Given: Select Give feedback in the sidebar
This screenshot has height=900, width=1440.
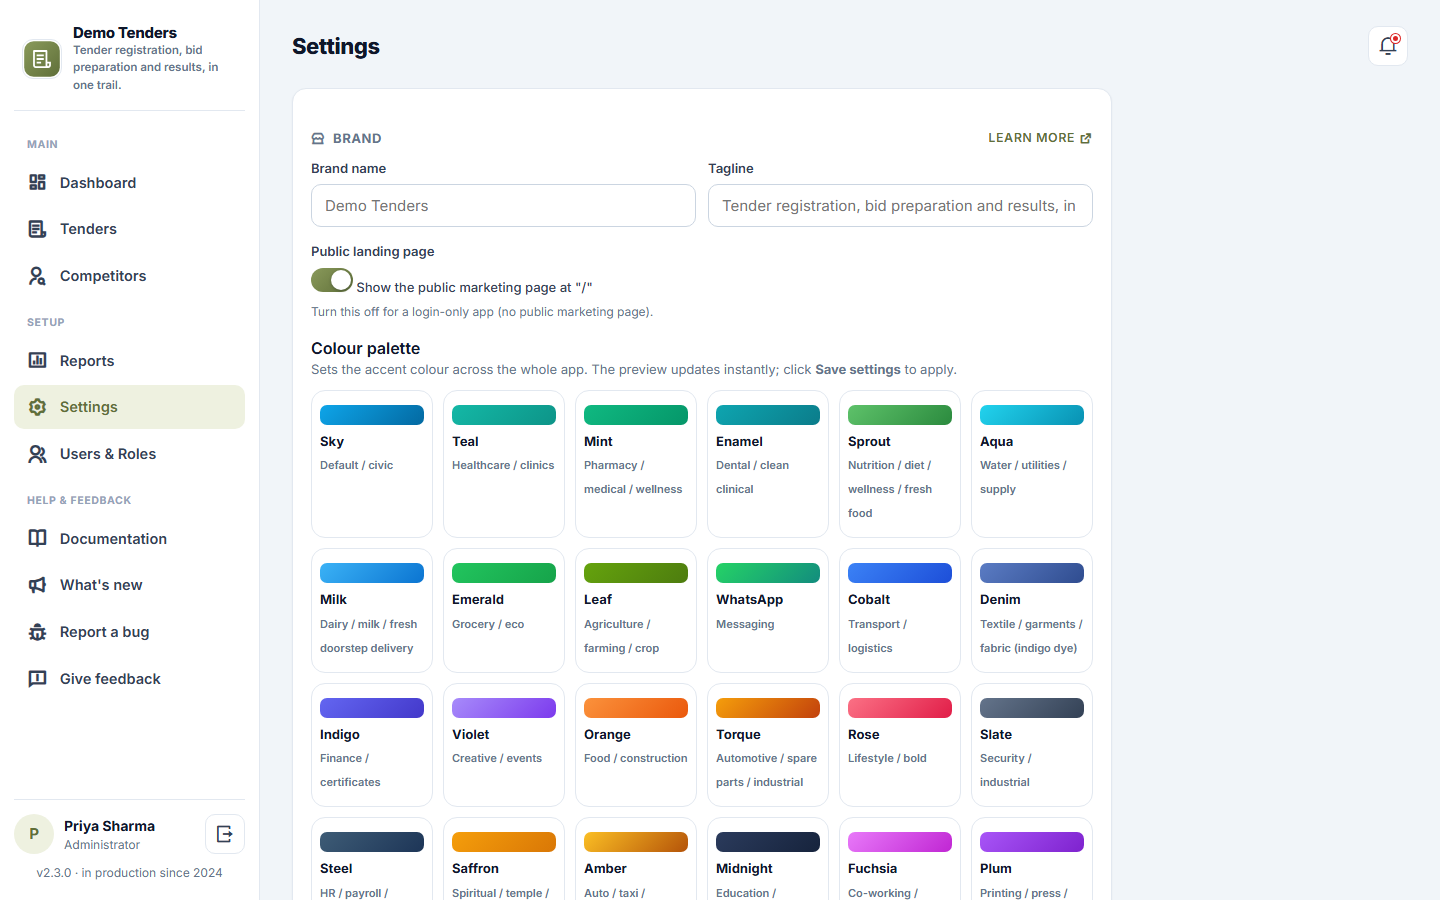Looking at the screenshot, I should point(129,679).
